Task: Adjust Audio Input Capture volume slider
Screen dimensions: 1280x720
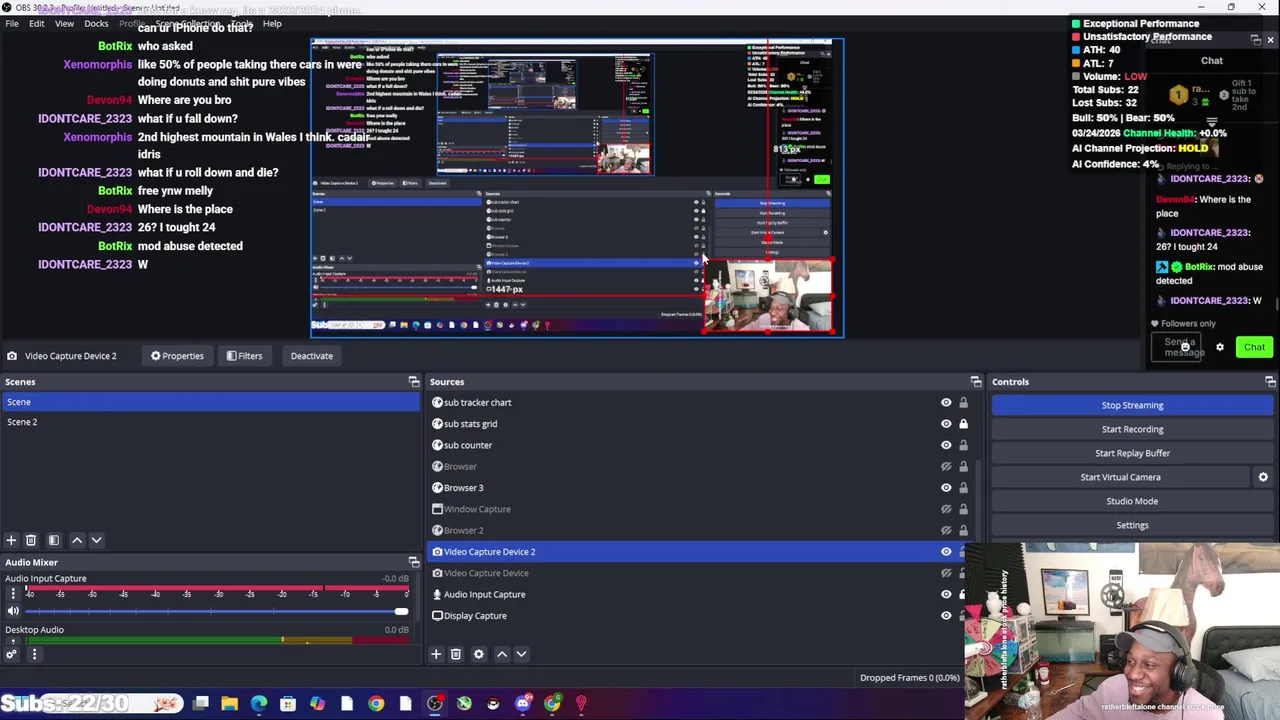Action: tap(400, 611)
